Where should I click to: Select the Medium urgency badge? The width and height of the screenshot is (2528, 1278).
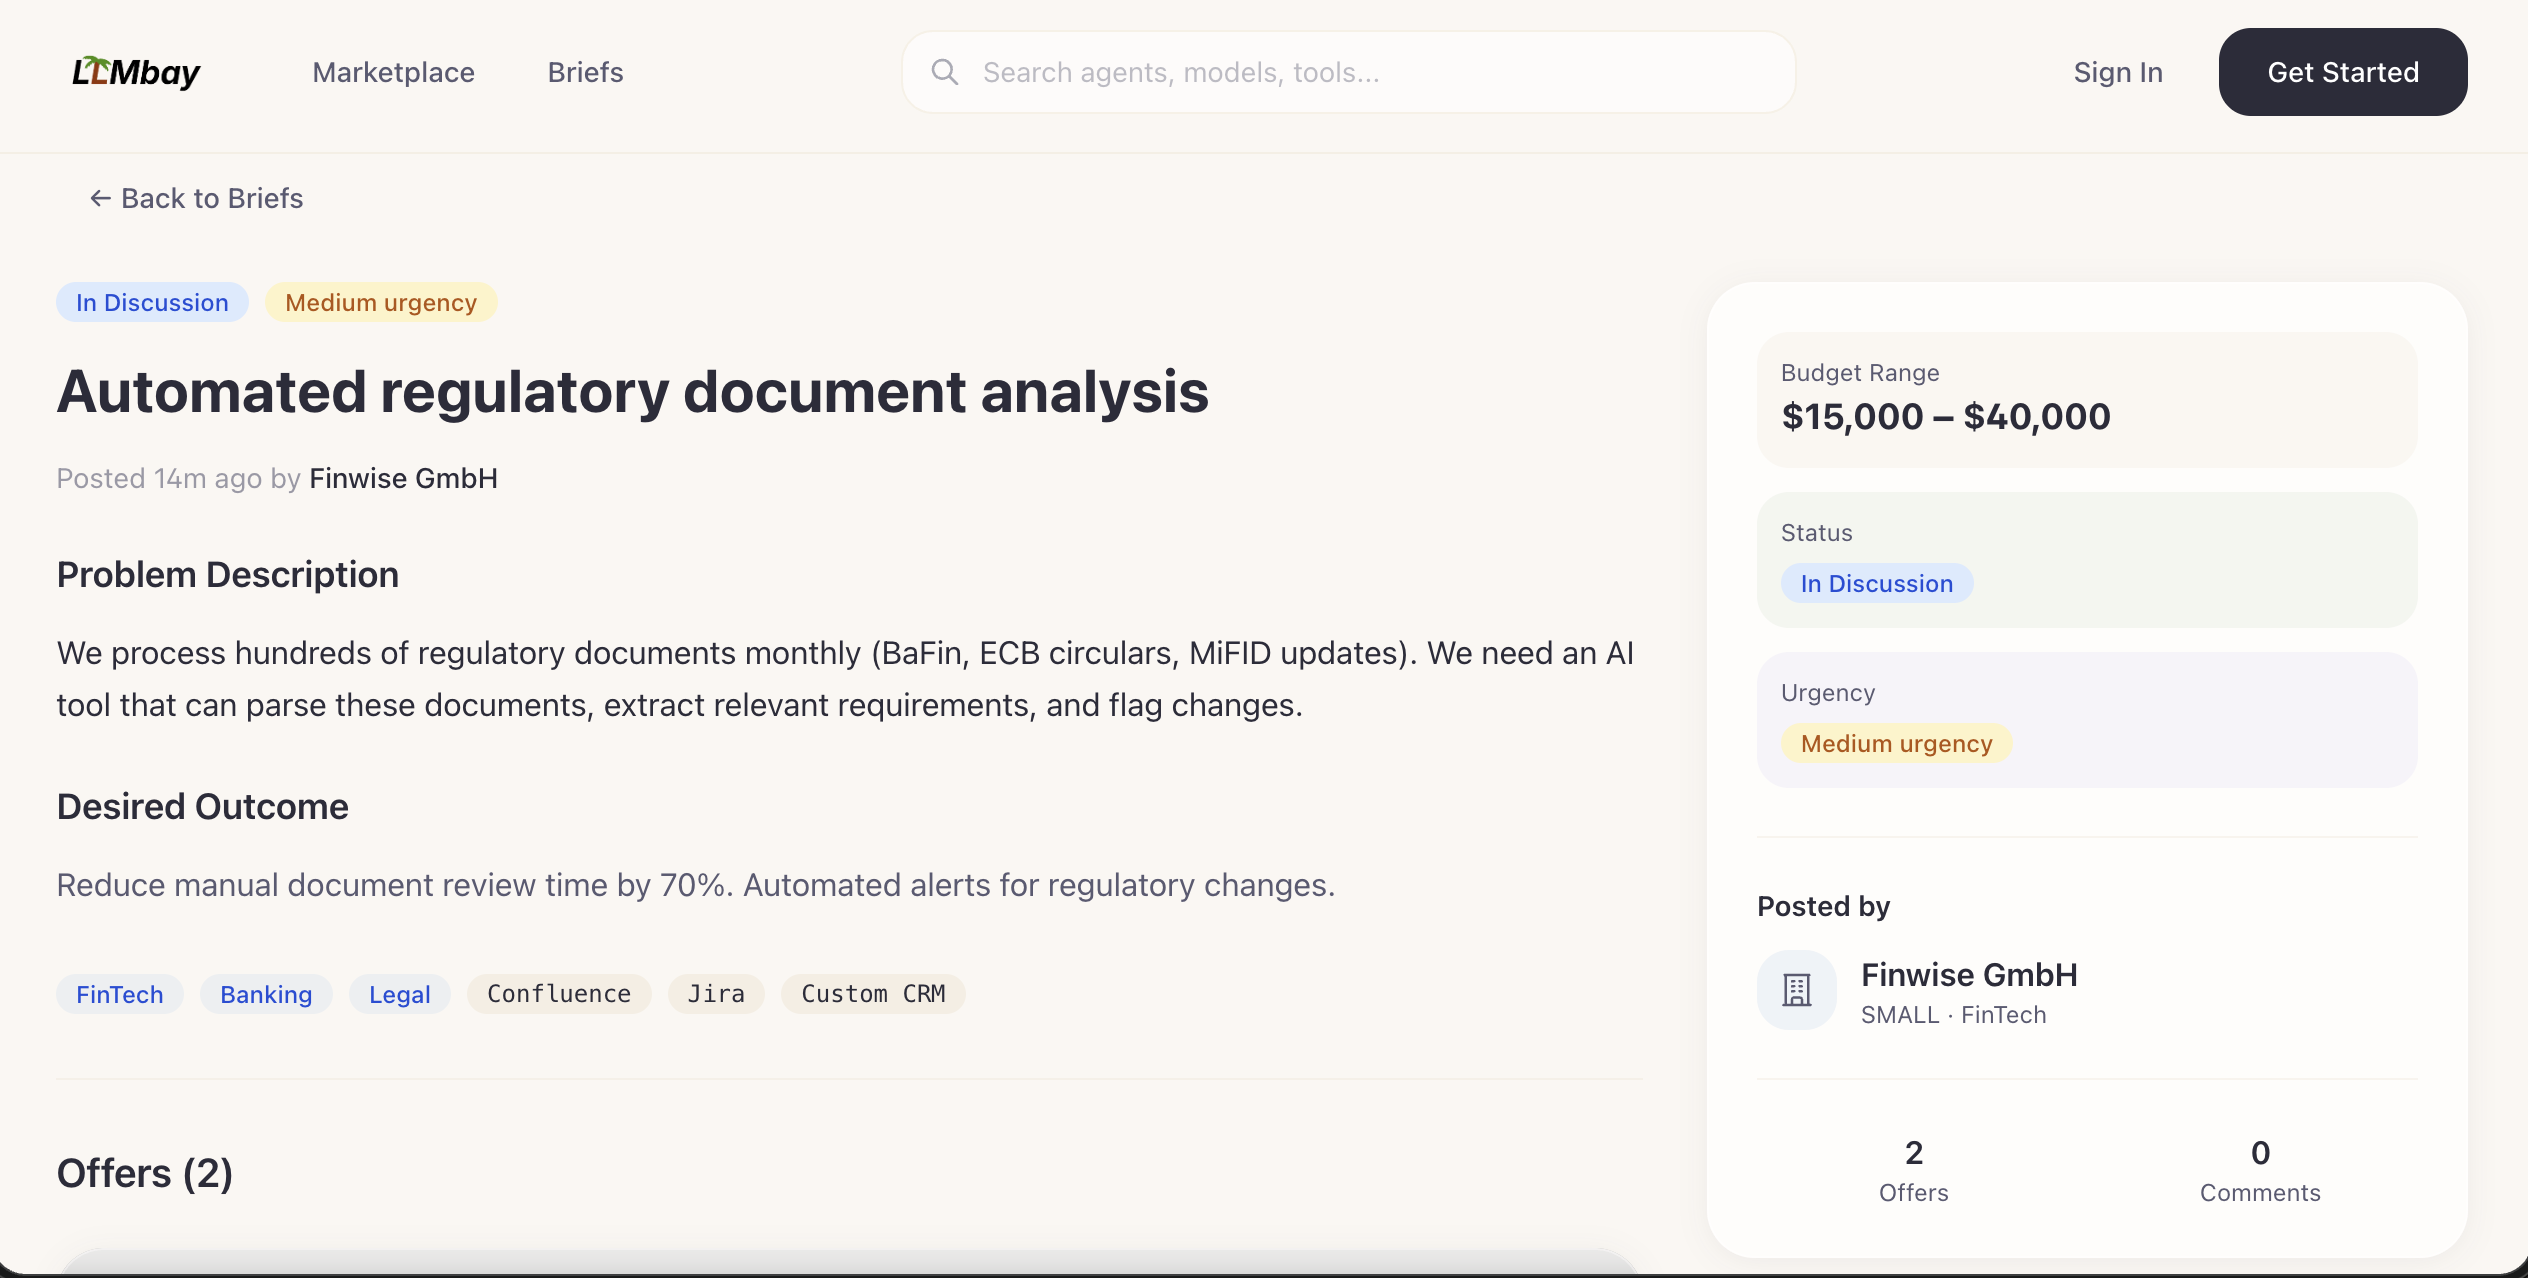pos(381,302)
